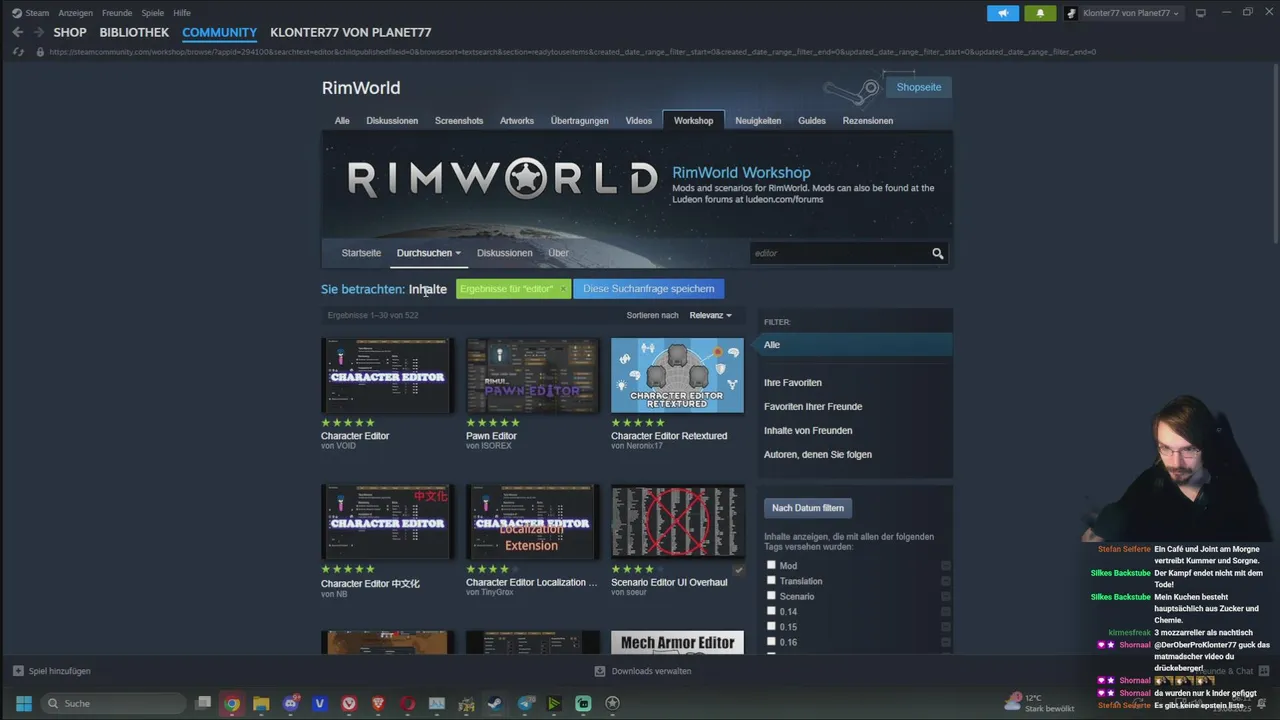Click Diese Suchanfrage speichern
Viewport: 1280px width, 720px height.
point(648,289)
